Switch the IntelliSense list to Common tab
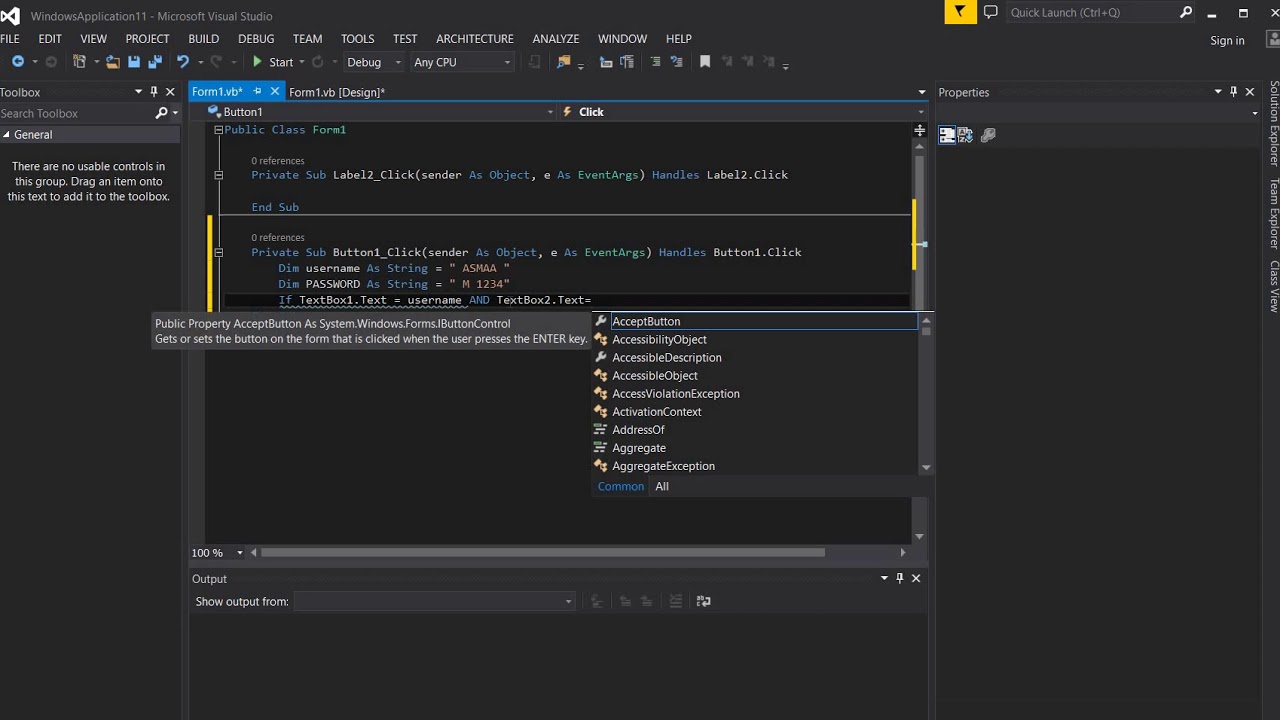 (x=621, y=487)
